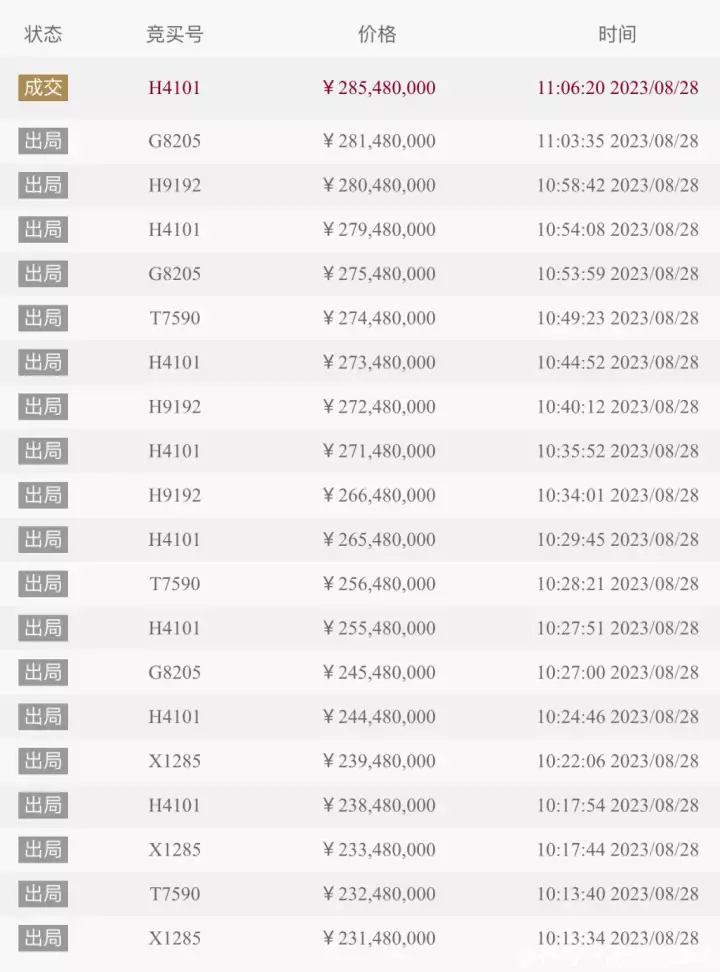
Task: Click the 出局 badge beside ¥256,480,000
Action: (x=43, y=583)
